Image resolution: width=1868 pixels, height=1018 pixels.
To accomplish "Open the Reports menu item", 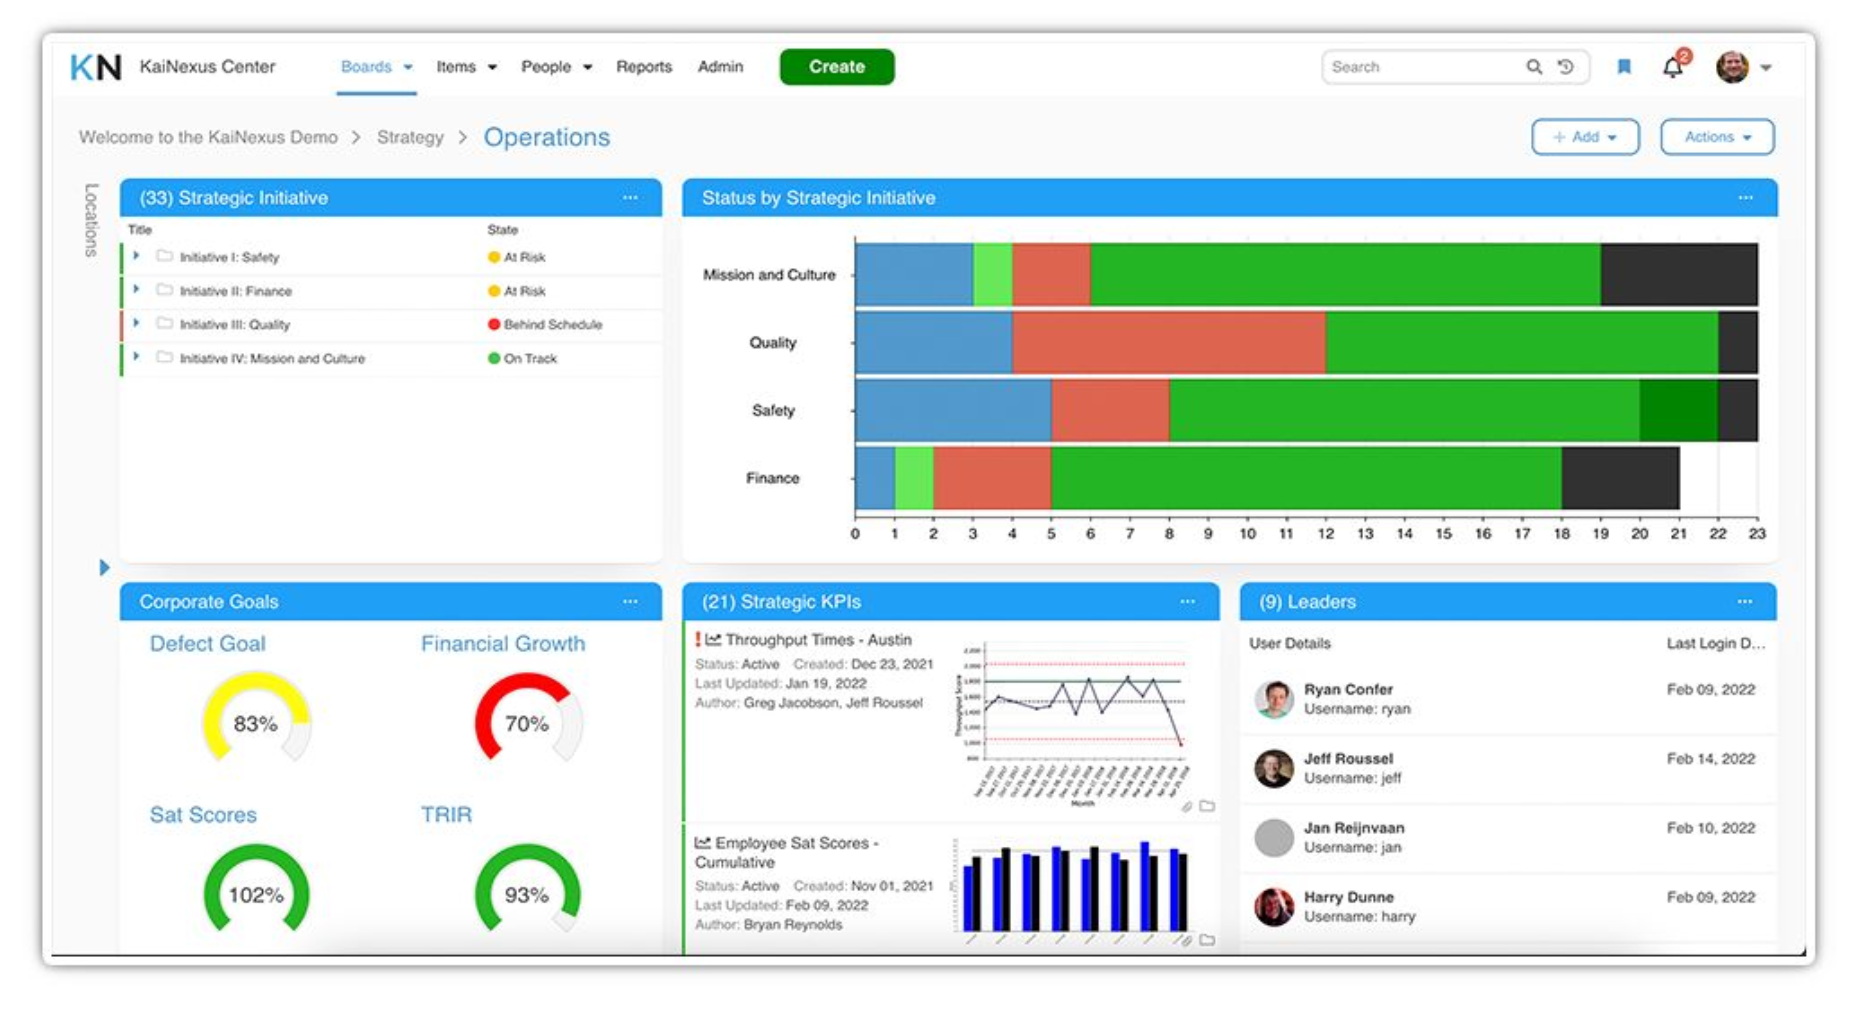I will (x=644, y=66).
